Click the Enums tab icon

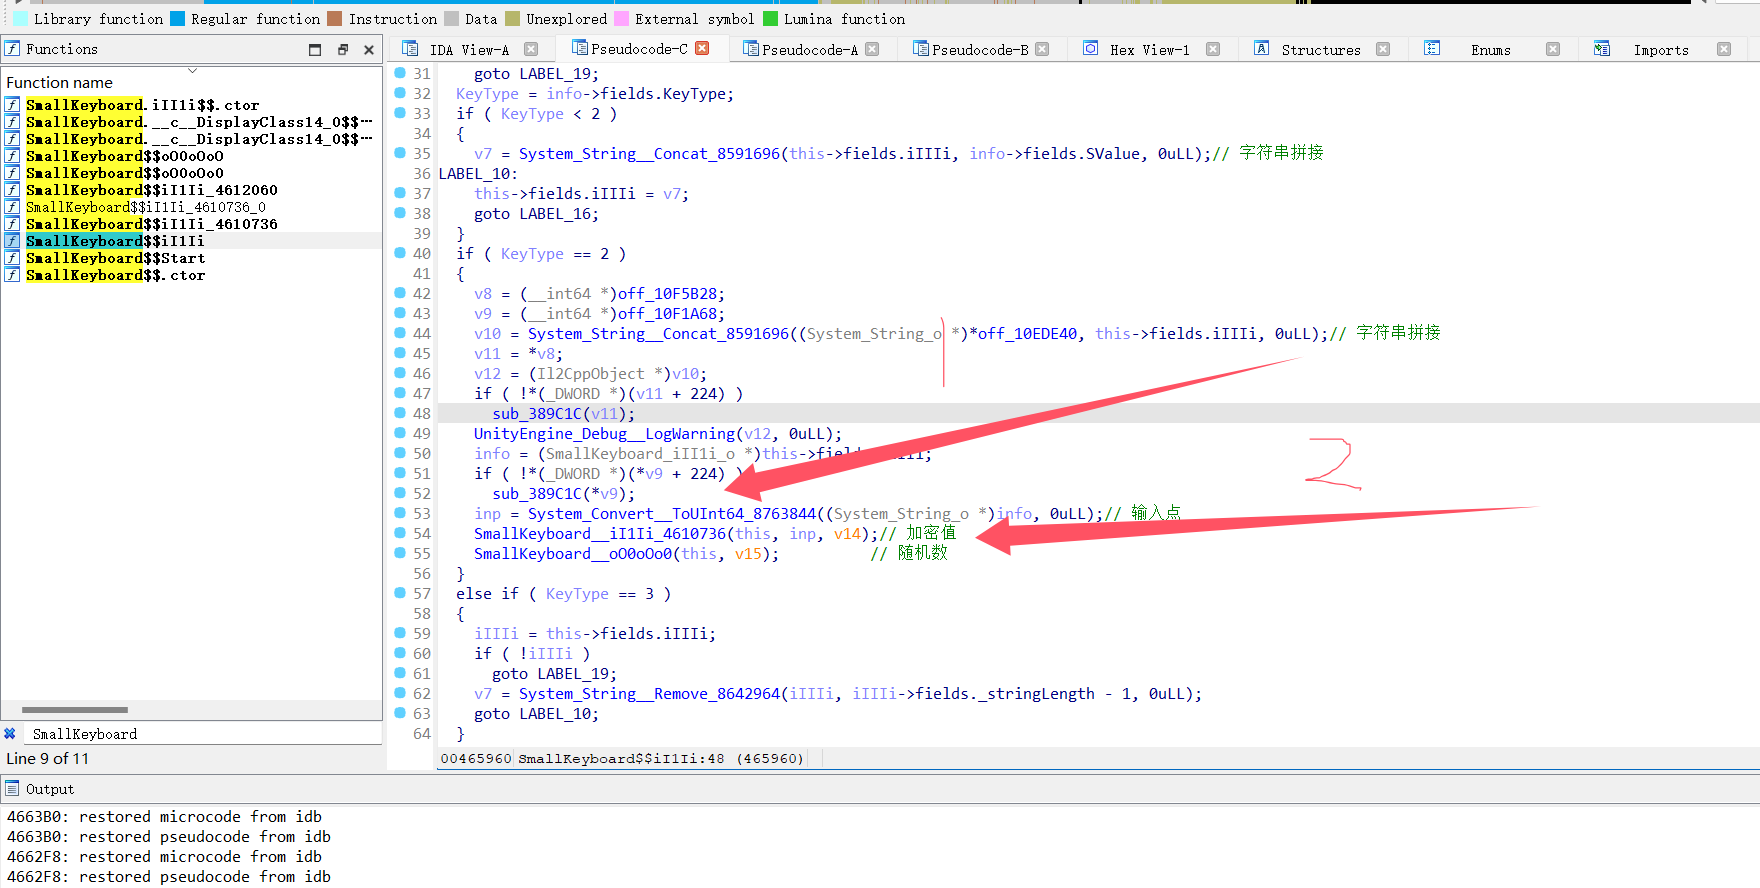[x=1432, y=49]
